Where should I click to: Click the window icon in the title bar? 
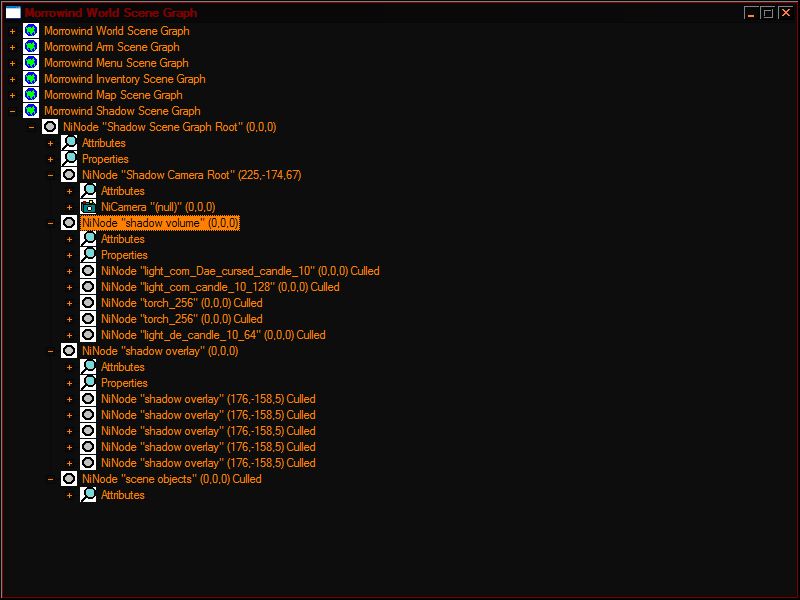(13, 12)
